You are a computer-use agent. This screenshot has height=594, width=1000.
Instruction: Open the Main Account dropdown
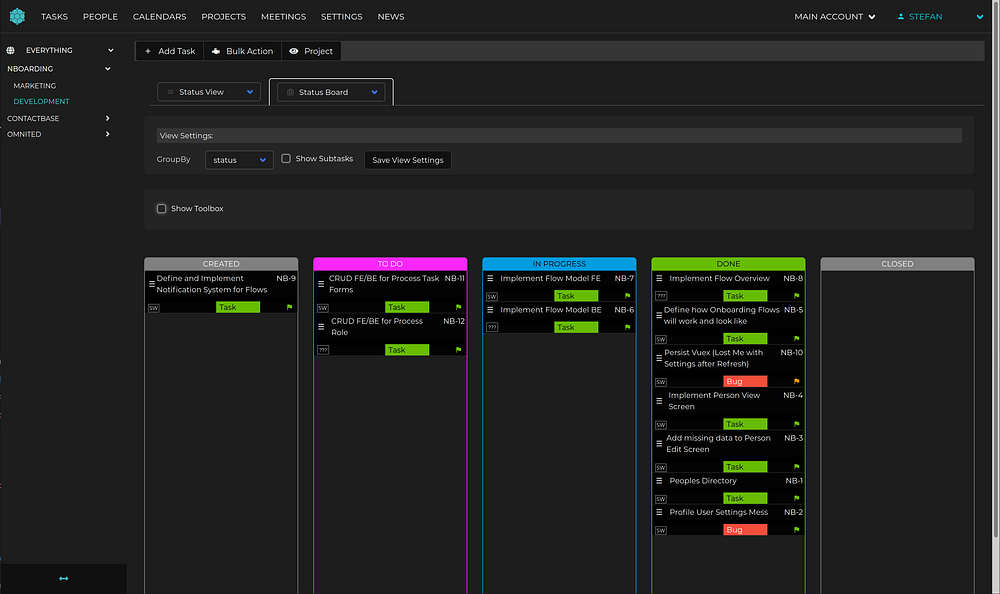(x=835, y=17)
